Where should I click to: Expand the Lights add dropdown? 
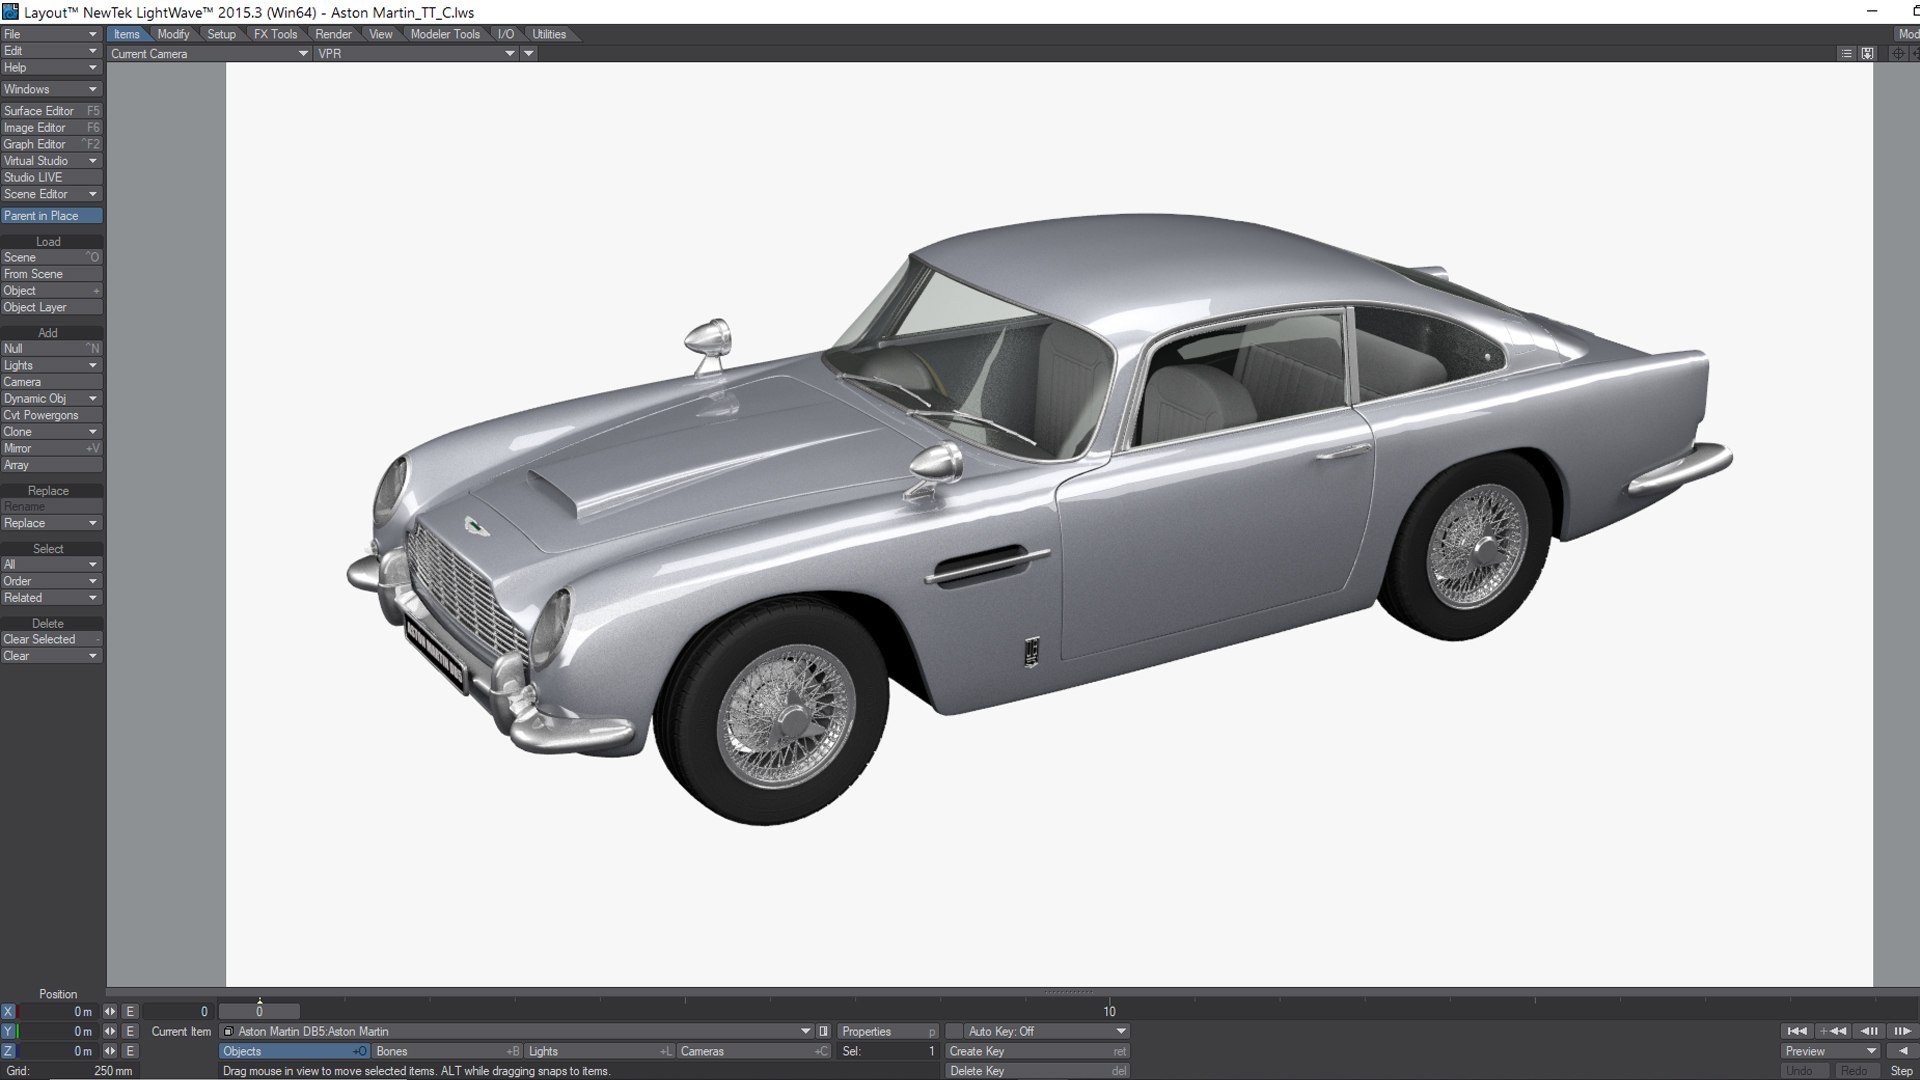[x=51, y=366]
